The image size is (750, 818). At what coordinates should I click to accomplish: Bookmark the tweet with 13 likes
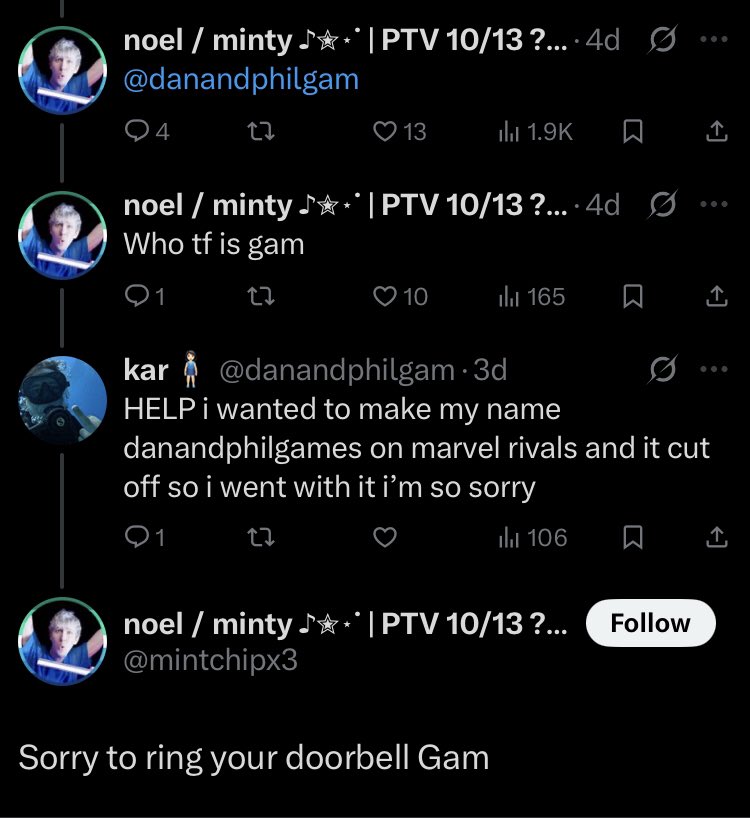pyautogui.click(x=632, y=132)
